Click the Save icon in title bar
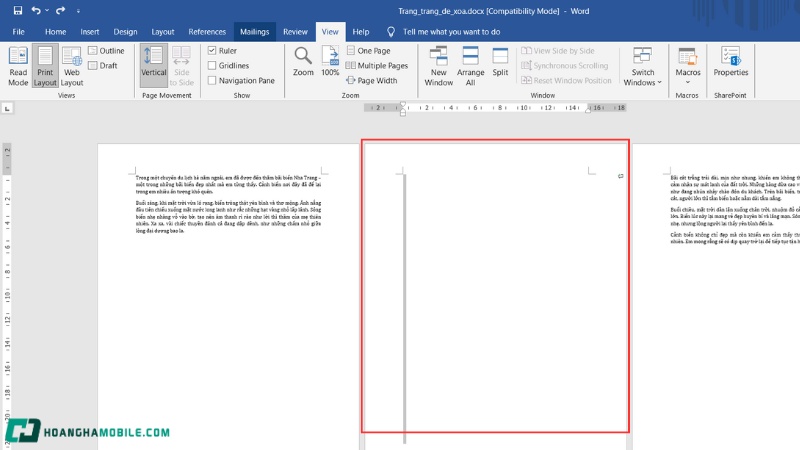The height and width of the screenshot is (450, 800). pos(18,10)
